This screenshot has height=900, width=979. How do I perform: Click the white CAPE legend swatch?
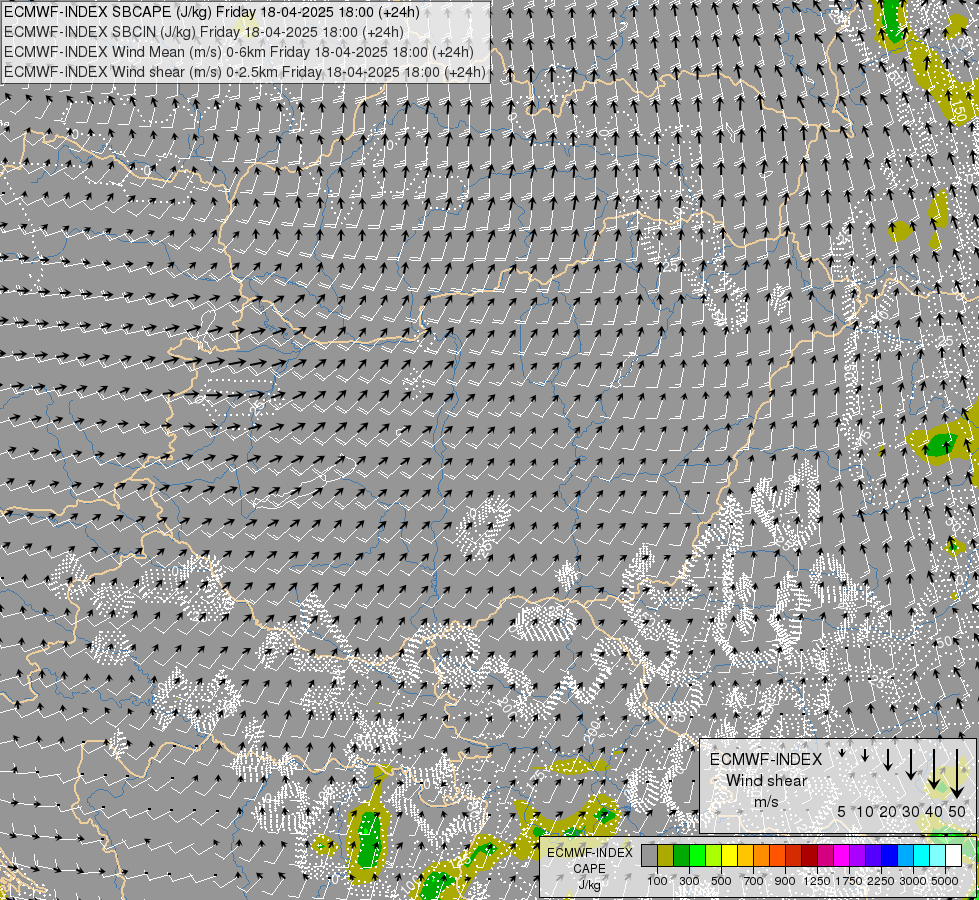pos(953,855)
